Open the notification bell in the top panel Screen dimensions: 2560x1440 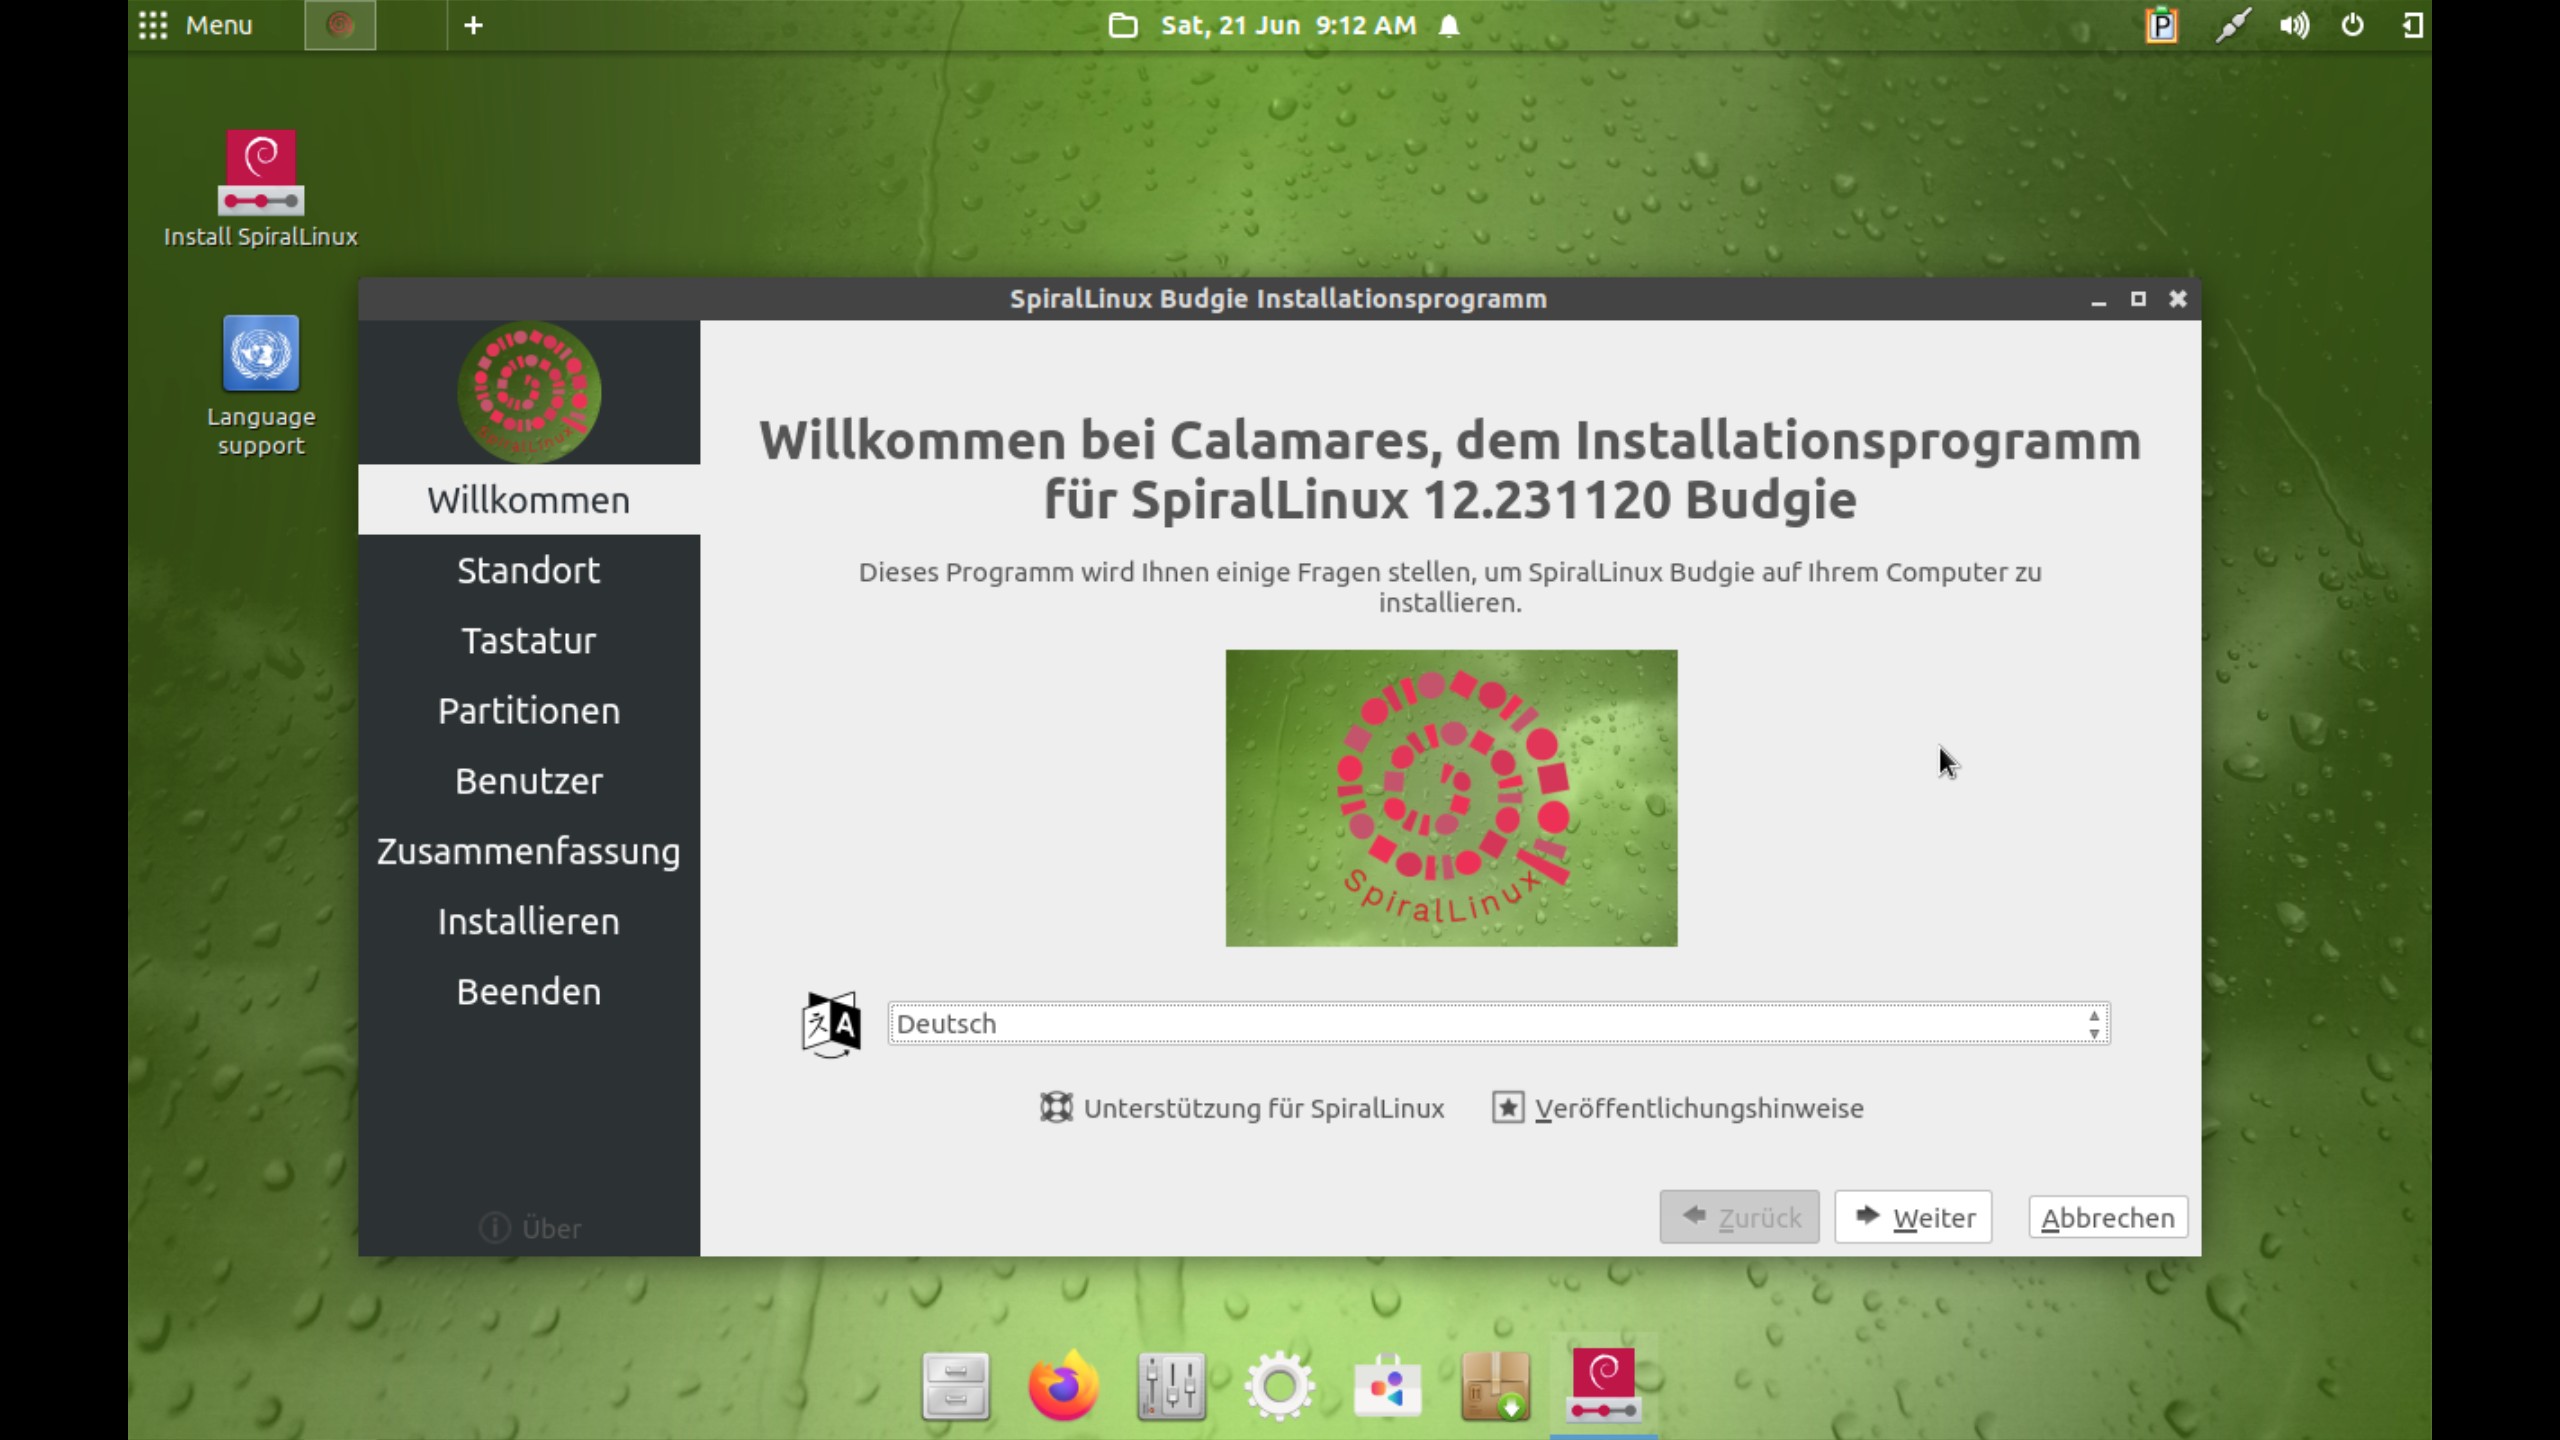click(1449, 25)
